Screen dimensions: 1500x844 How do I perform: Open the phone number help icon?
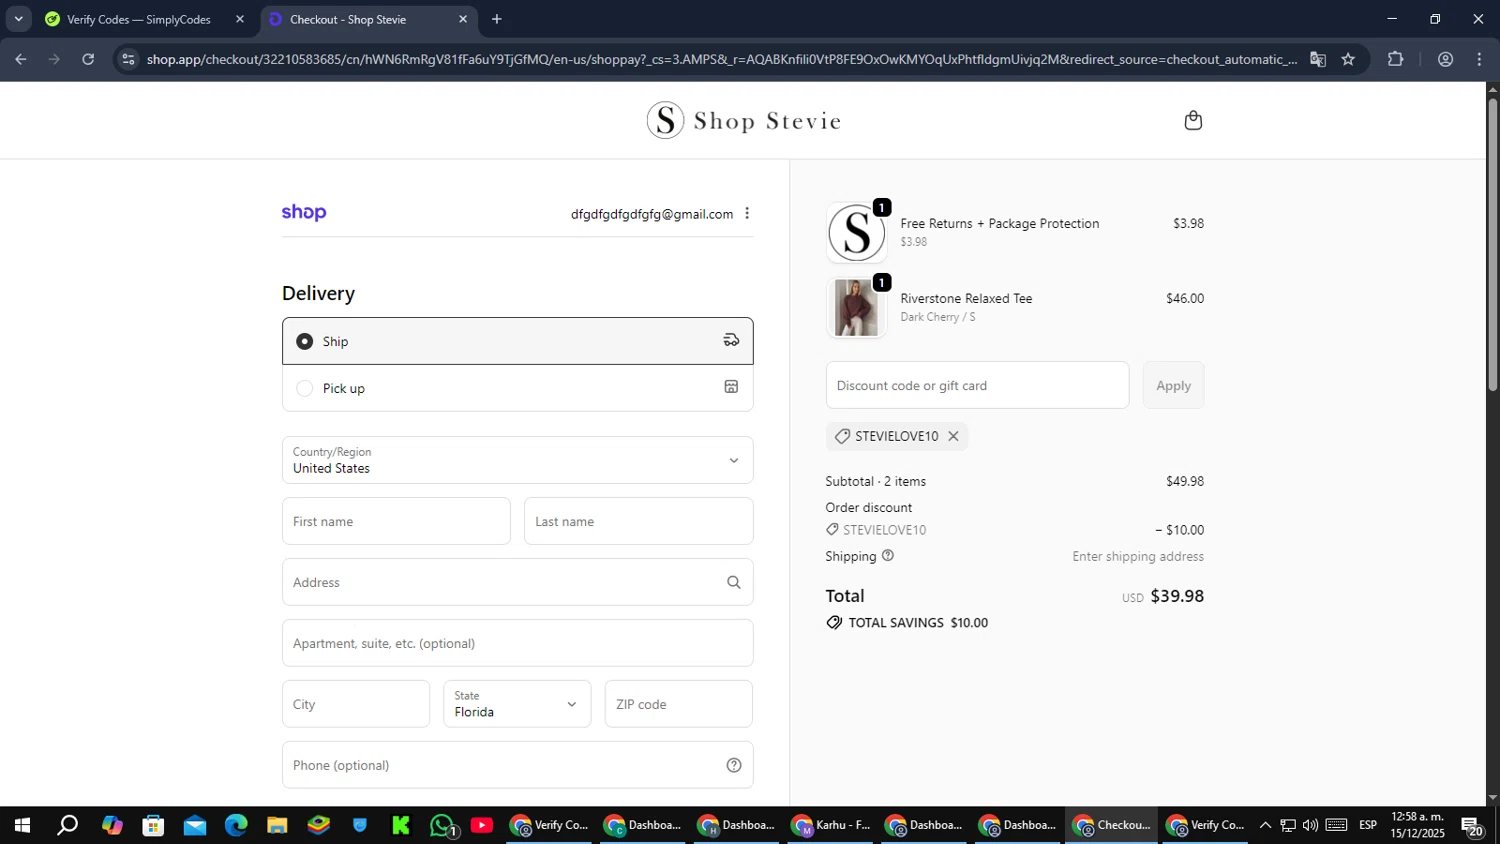pyautogui.click(x=734, y=765)
